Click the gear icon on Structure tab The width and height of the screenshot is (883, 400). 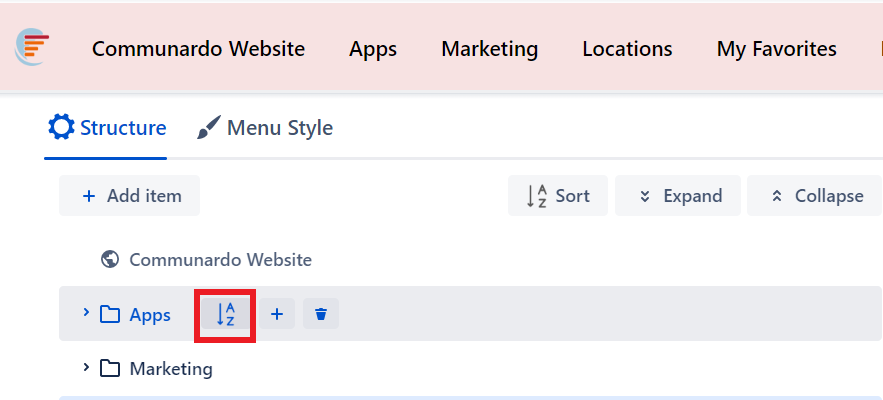pos(61,128)
